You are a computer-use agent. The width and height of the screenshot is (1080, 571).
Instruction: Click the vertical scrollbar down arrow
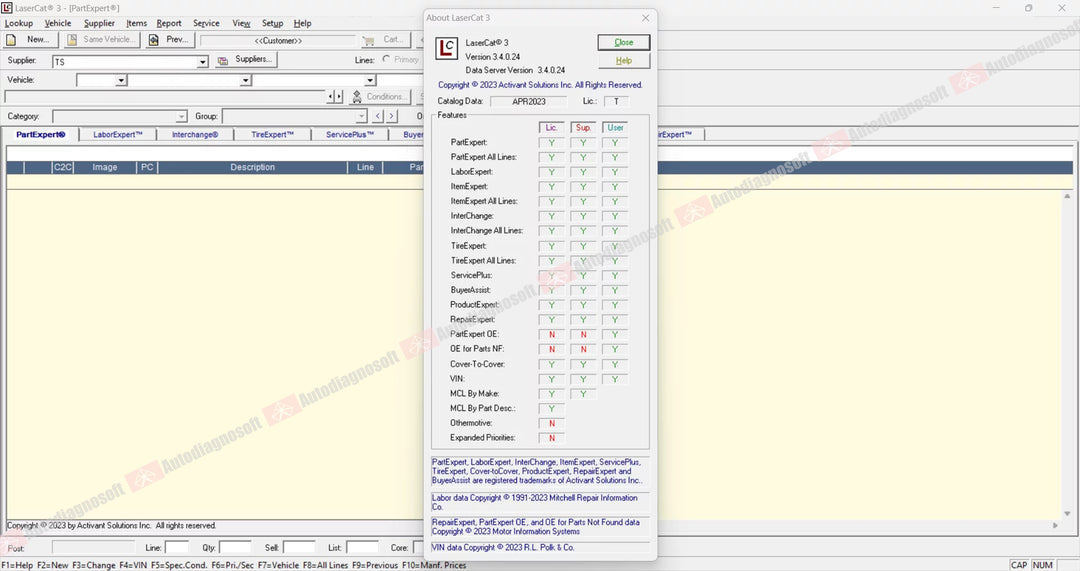[1067, 513]
